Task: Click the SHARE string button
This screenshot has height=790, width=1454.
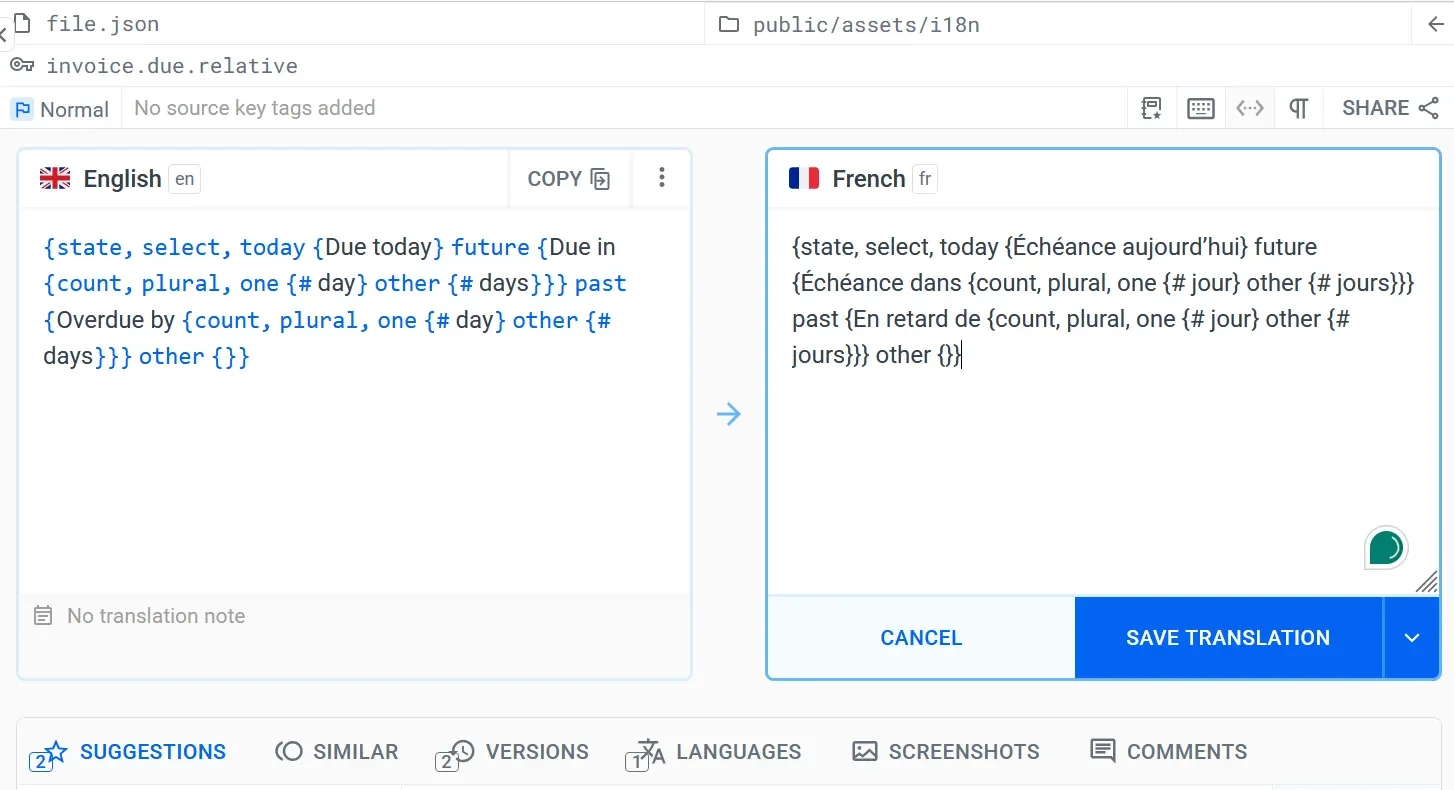Action: [x=1390, y=109]
